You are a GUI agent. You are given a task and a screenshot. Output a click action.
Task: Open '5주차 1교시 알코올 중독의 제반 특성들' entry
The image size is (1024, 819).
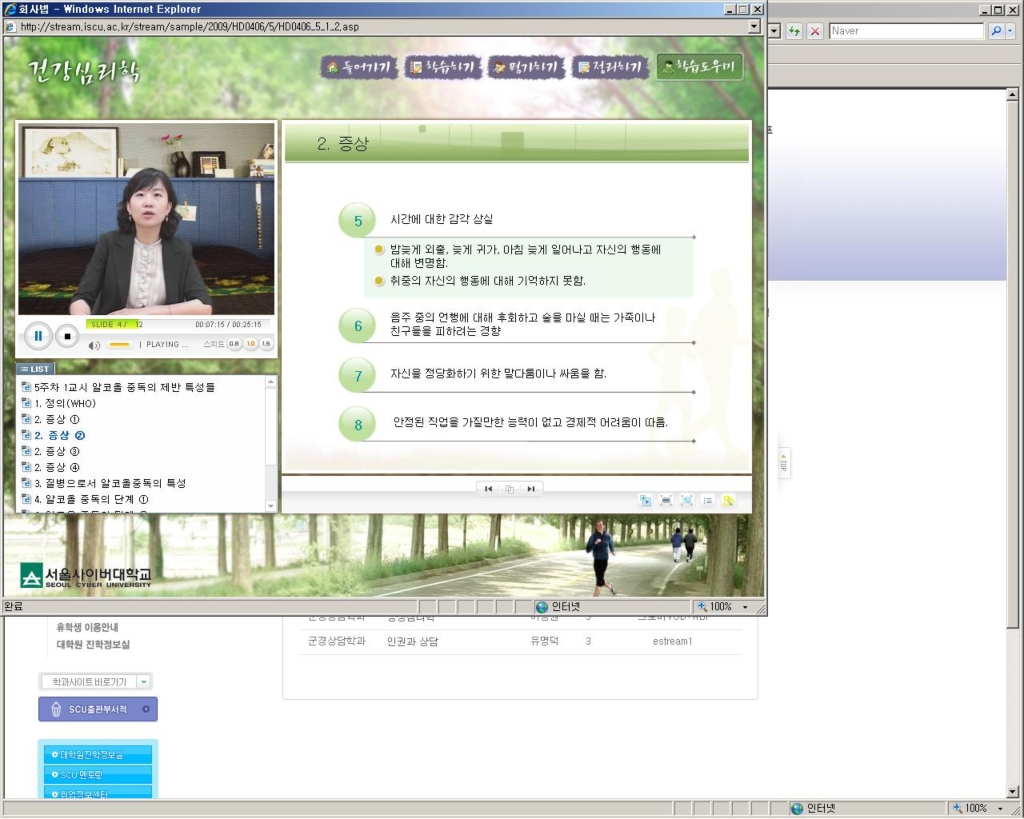tap(124, 387)
